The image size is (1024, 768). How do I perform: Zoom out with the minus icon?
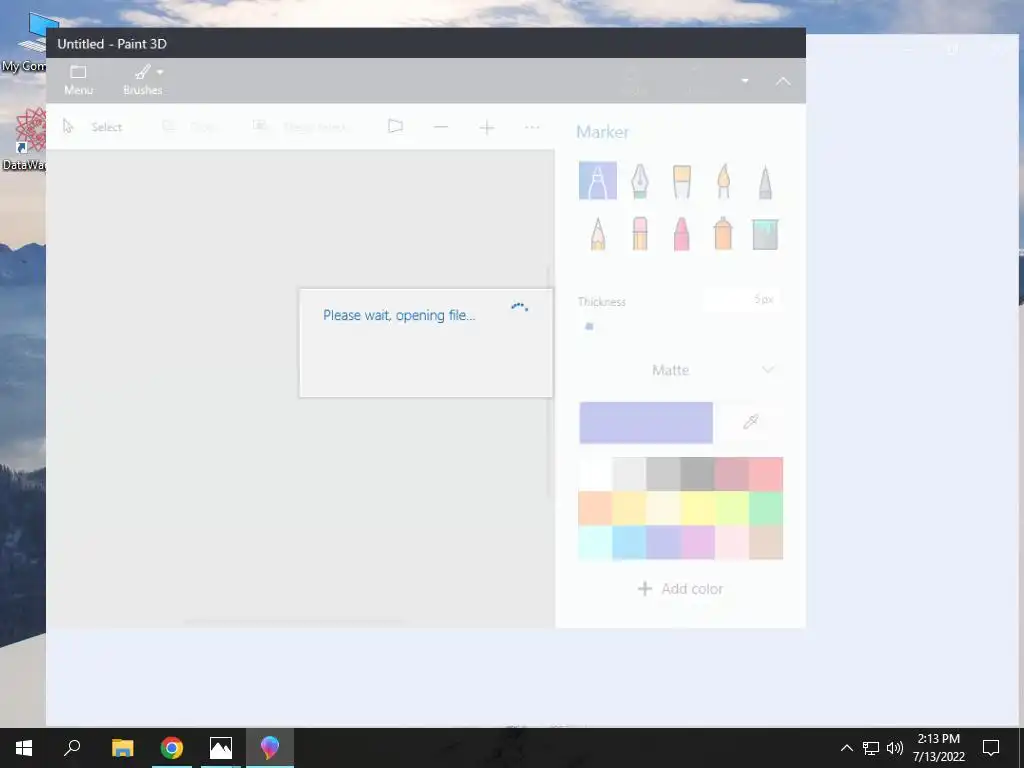pyautogui.click(x=441, y=127)
